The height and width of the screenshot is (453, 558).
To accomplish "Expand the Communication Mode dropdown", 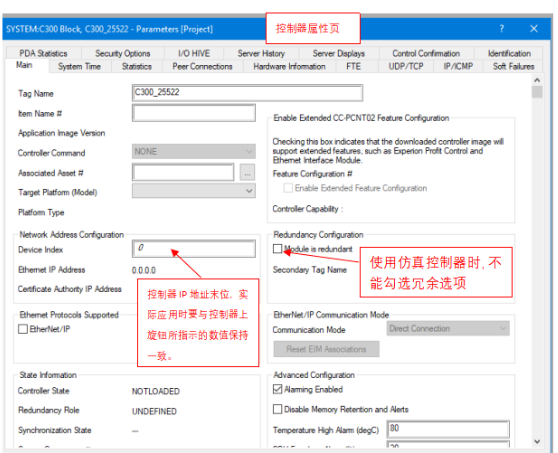I will [x=448, y=328].
